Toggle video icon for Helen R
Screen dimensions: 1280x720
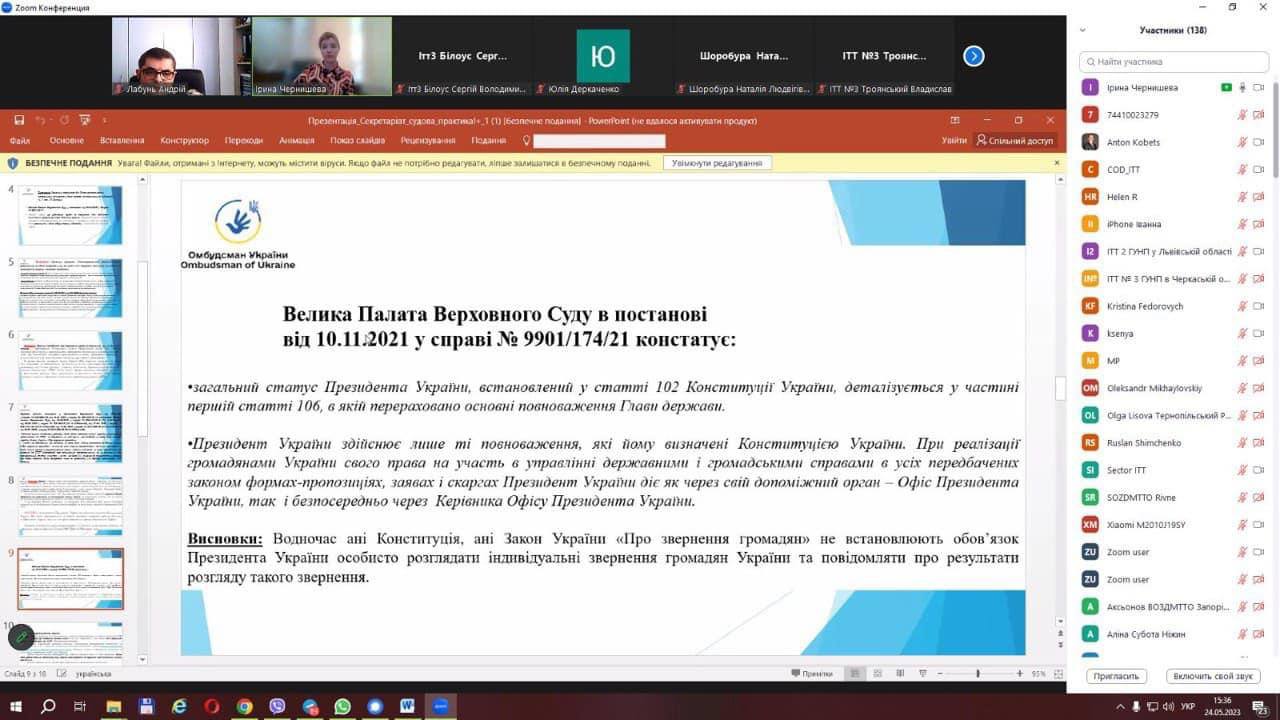[1259, 197]
